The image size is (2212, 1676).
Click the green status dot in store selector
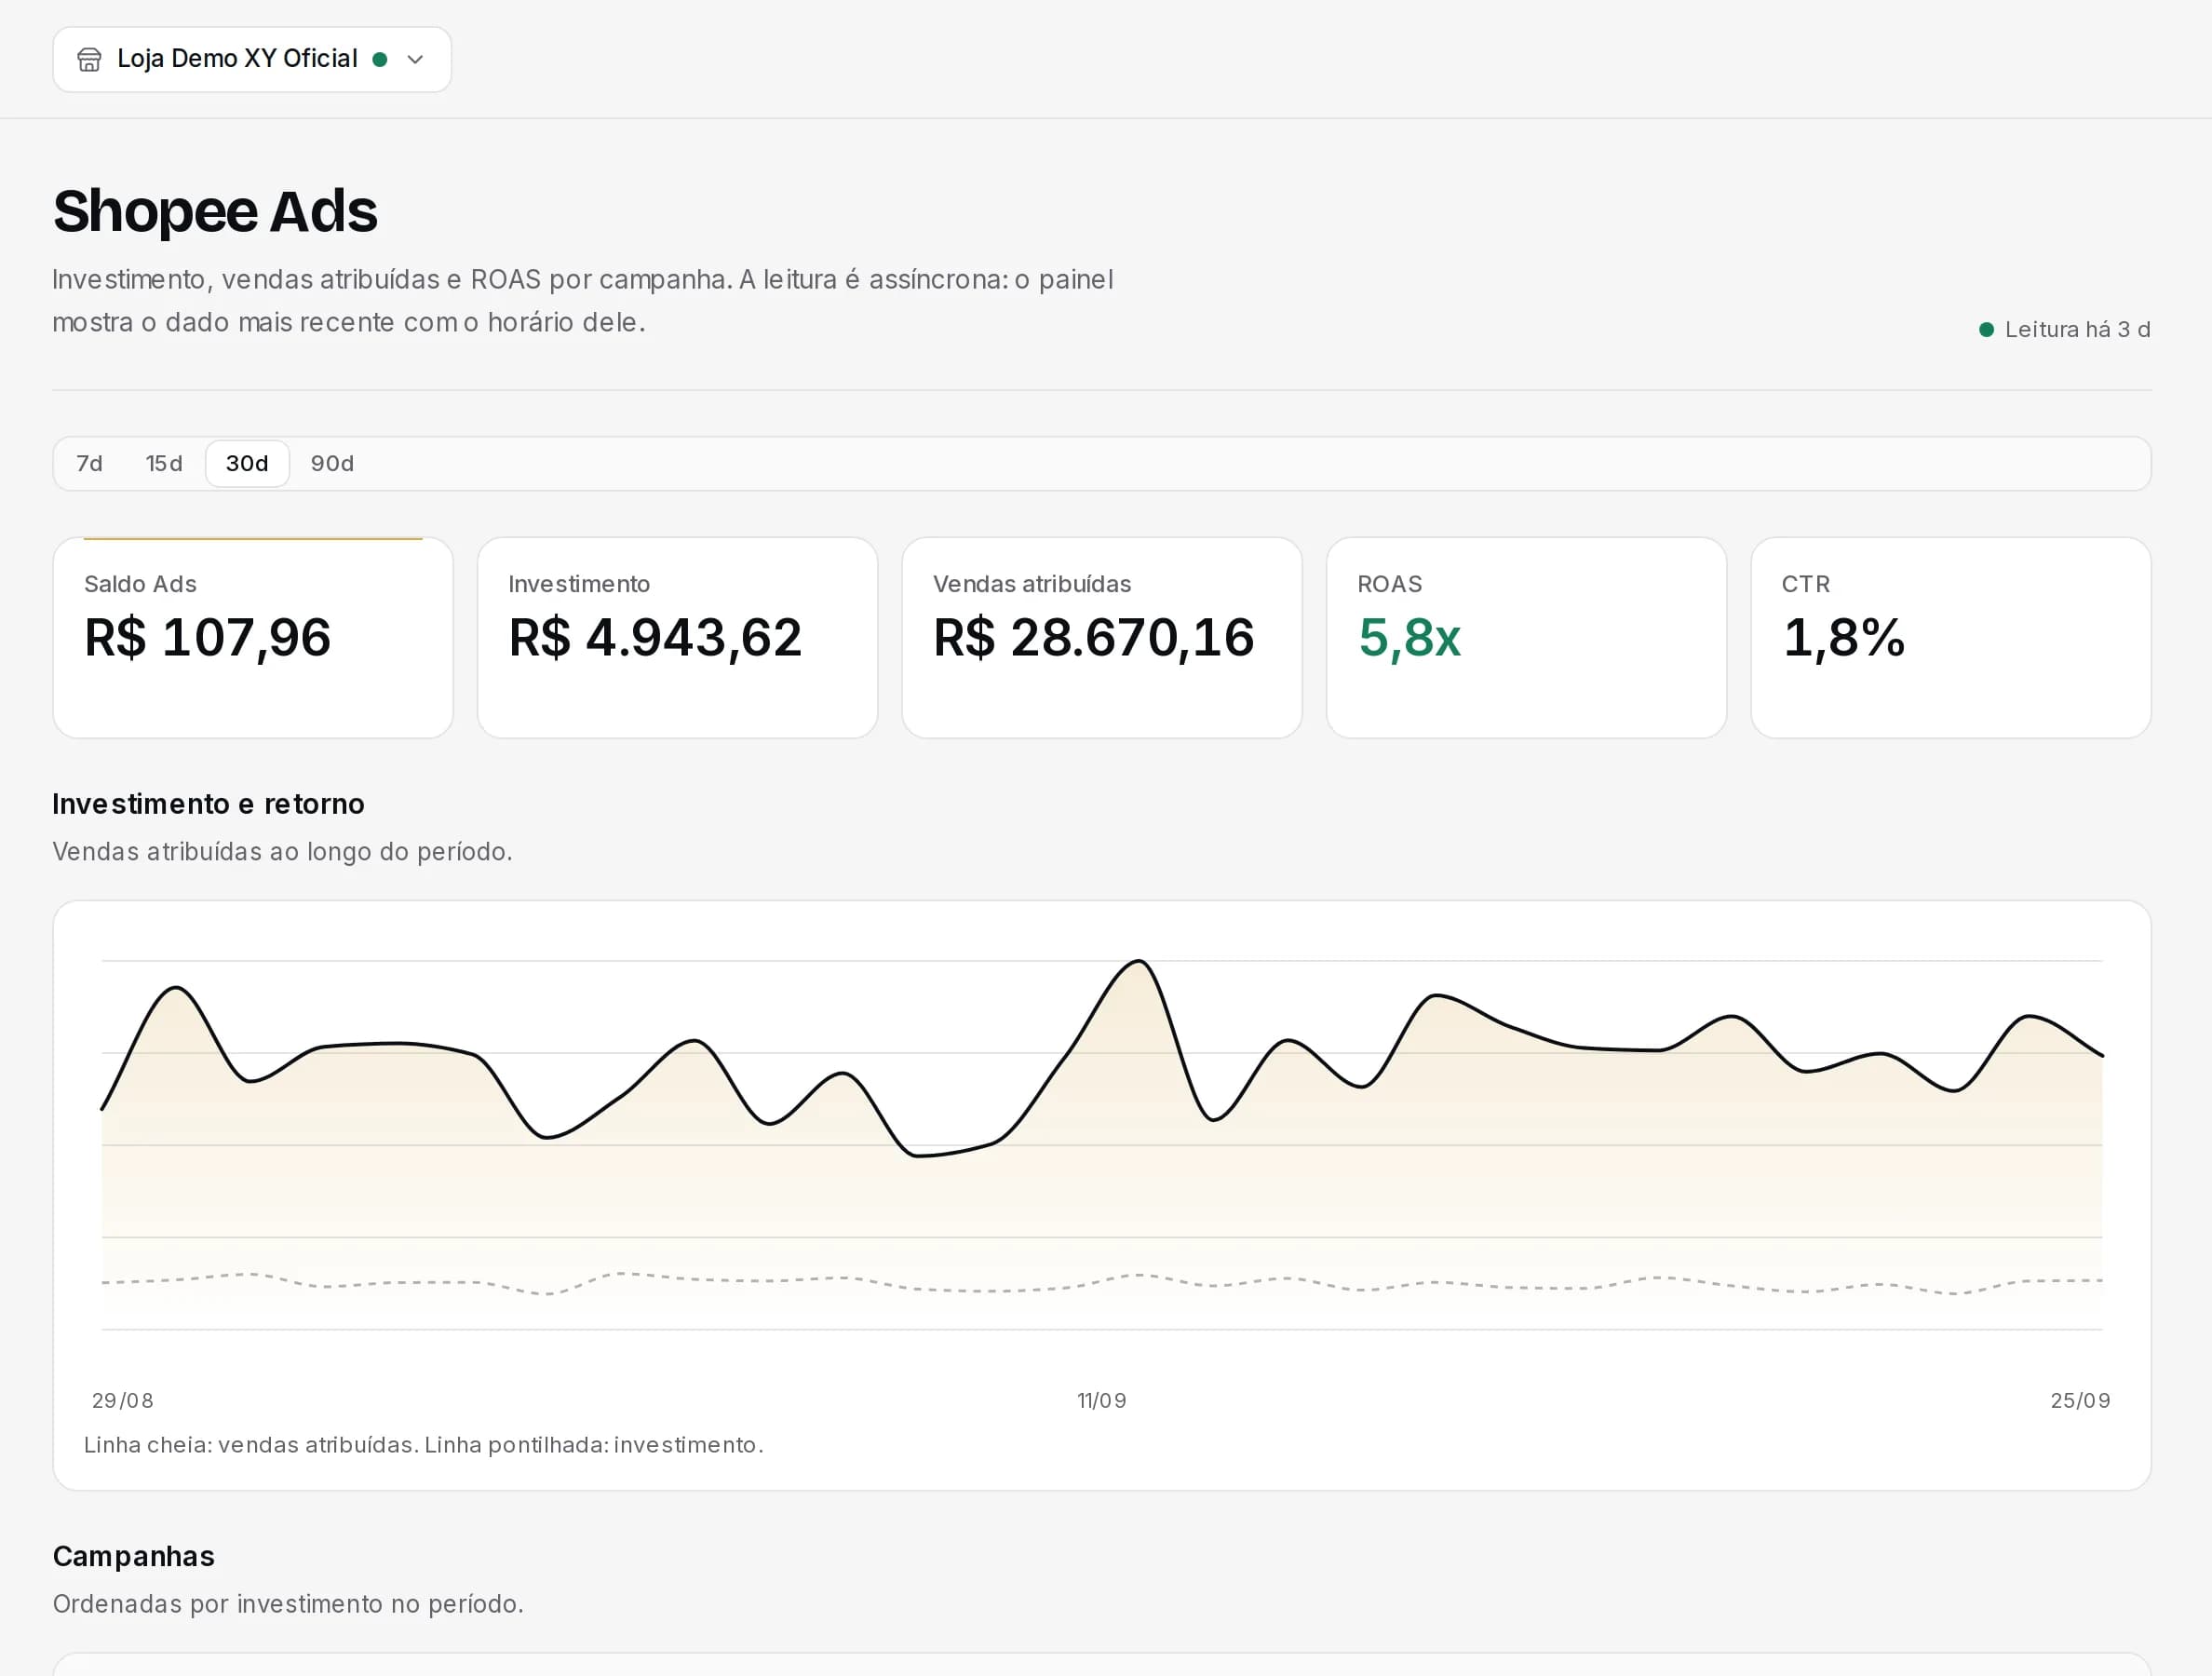[380, 60]
